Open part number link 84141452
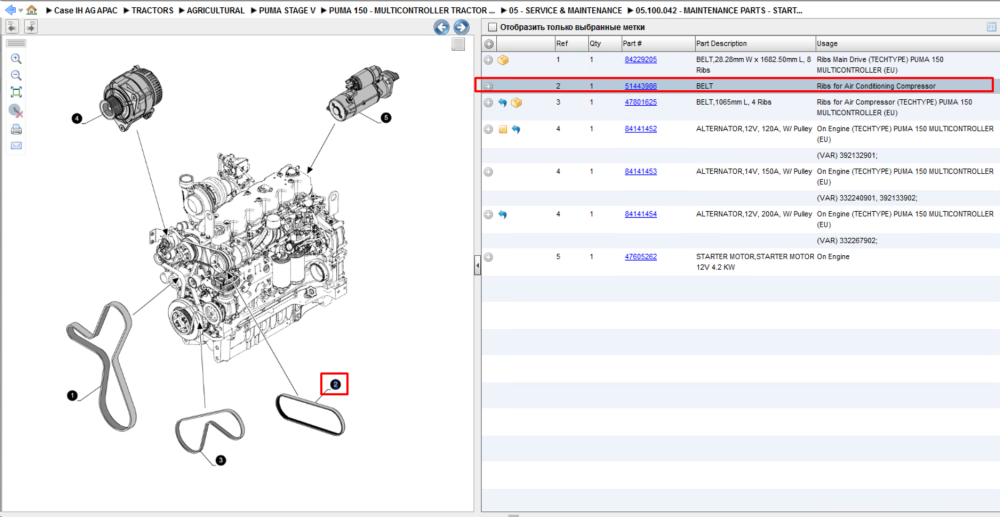1000x517 pixels. tap(640, 129)
